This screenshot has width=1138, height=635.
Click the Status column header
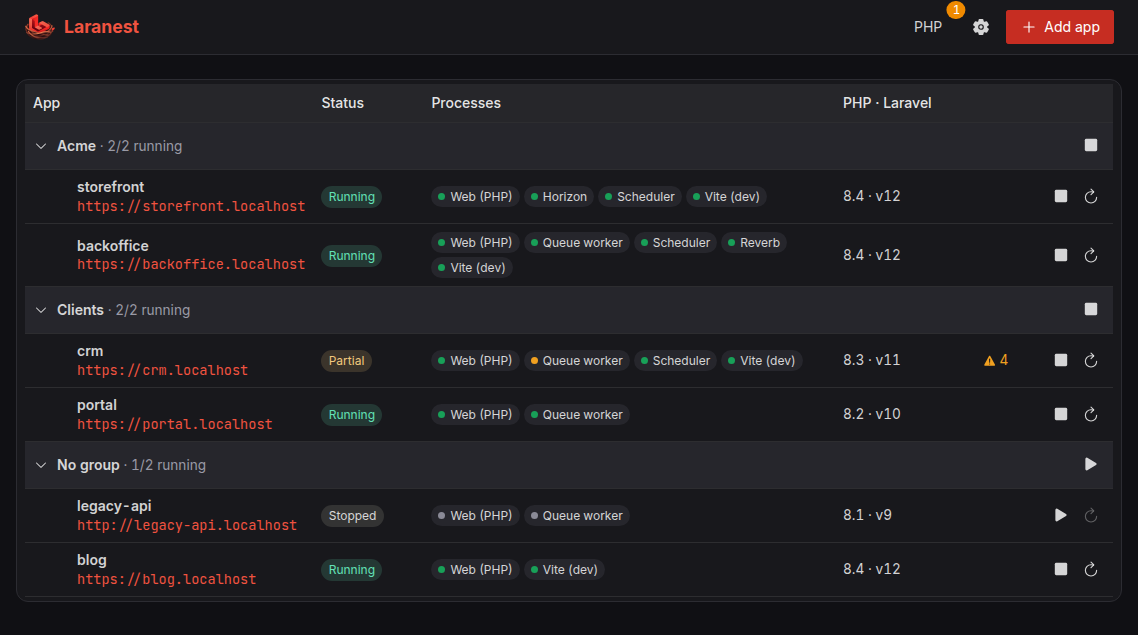343,103
